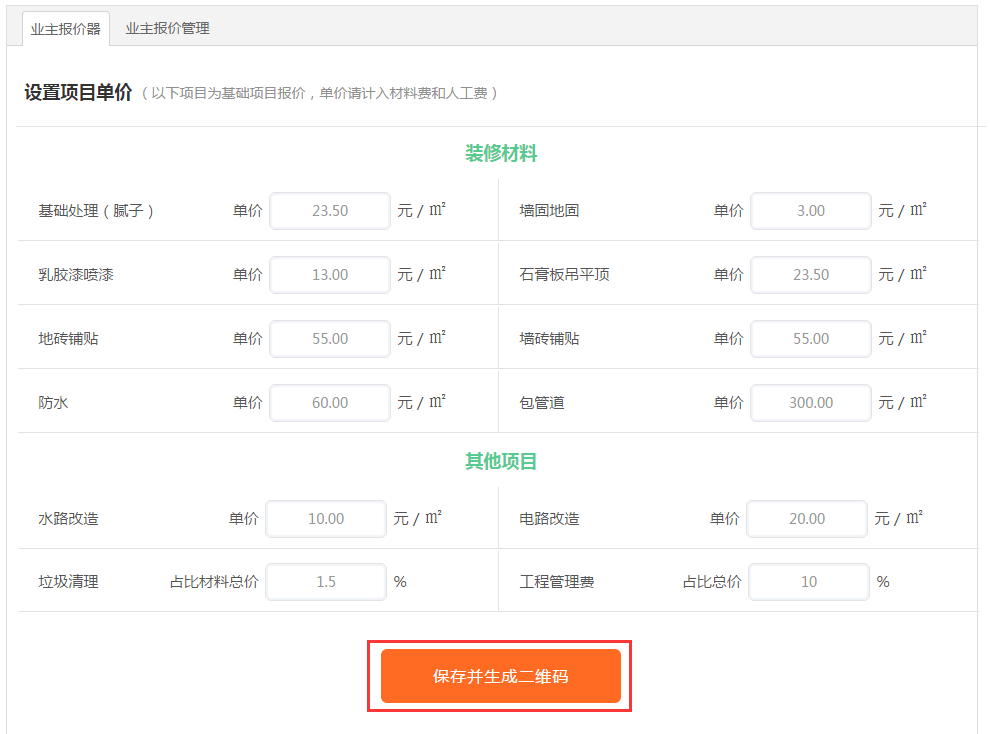
Task: Focus the 水路改造 unit price input
Action: click(326, 519)
